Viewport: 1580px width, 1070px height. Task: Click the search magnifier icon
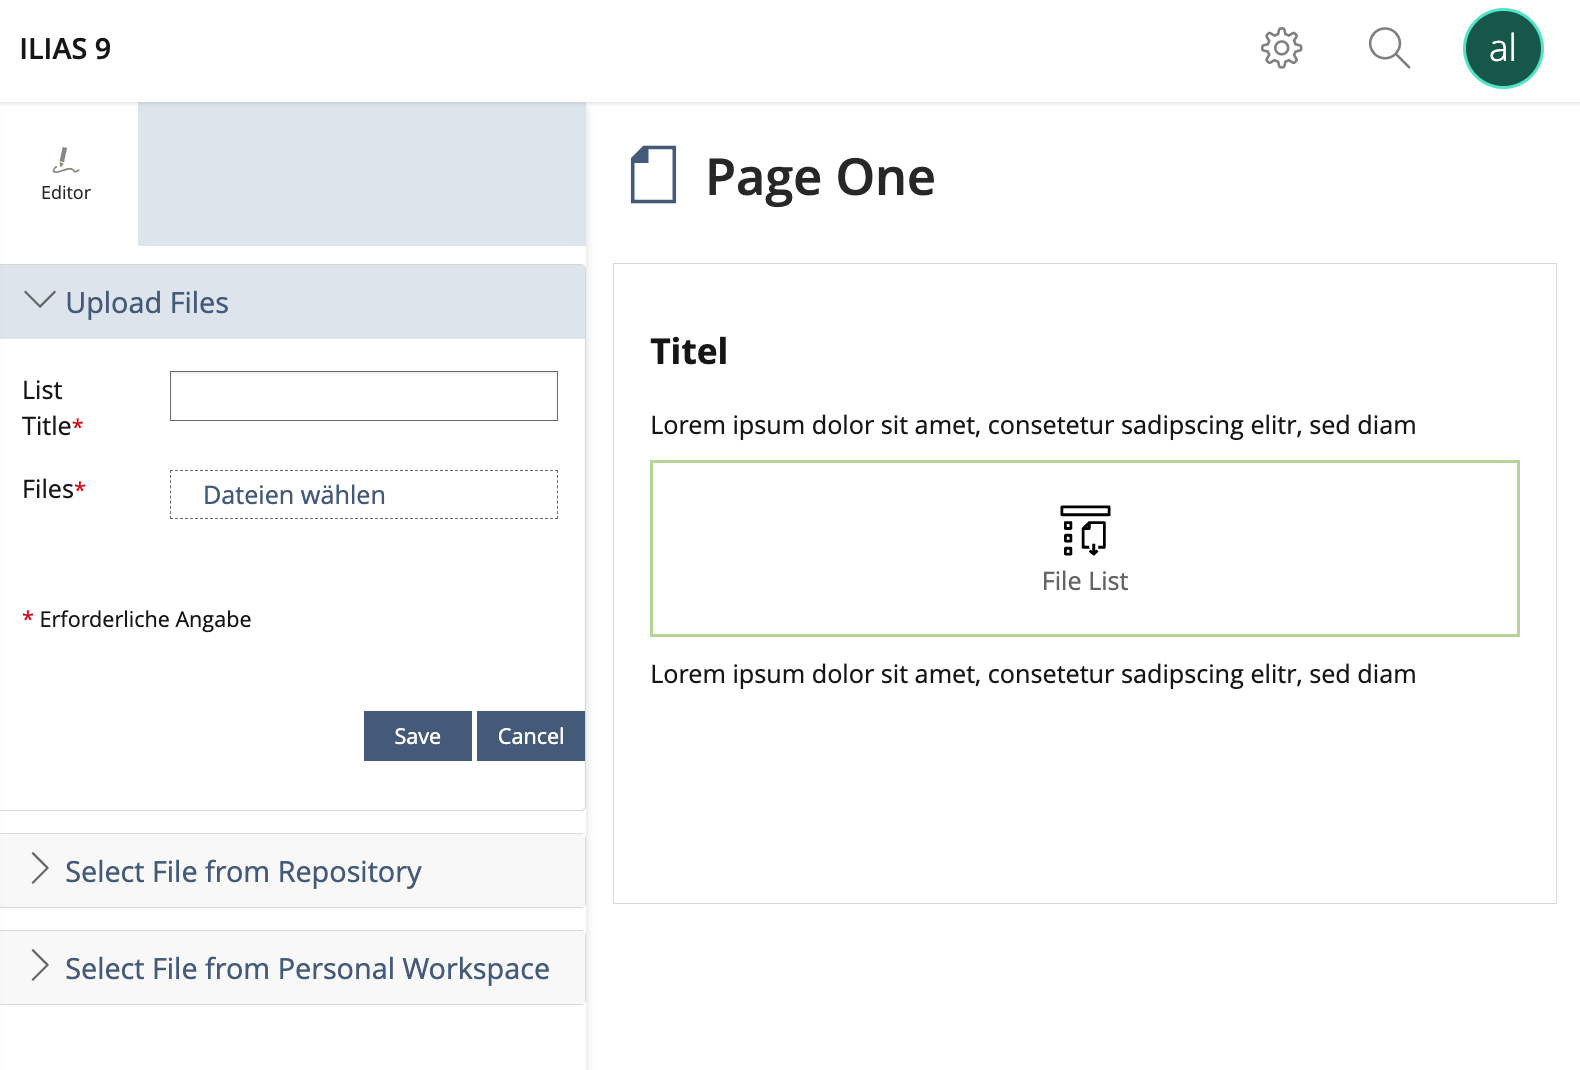click(x=1389, y=48)
